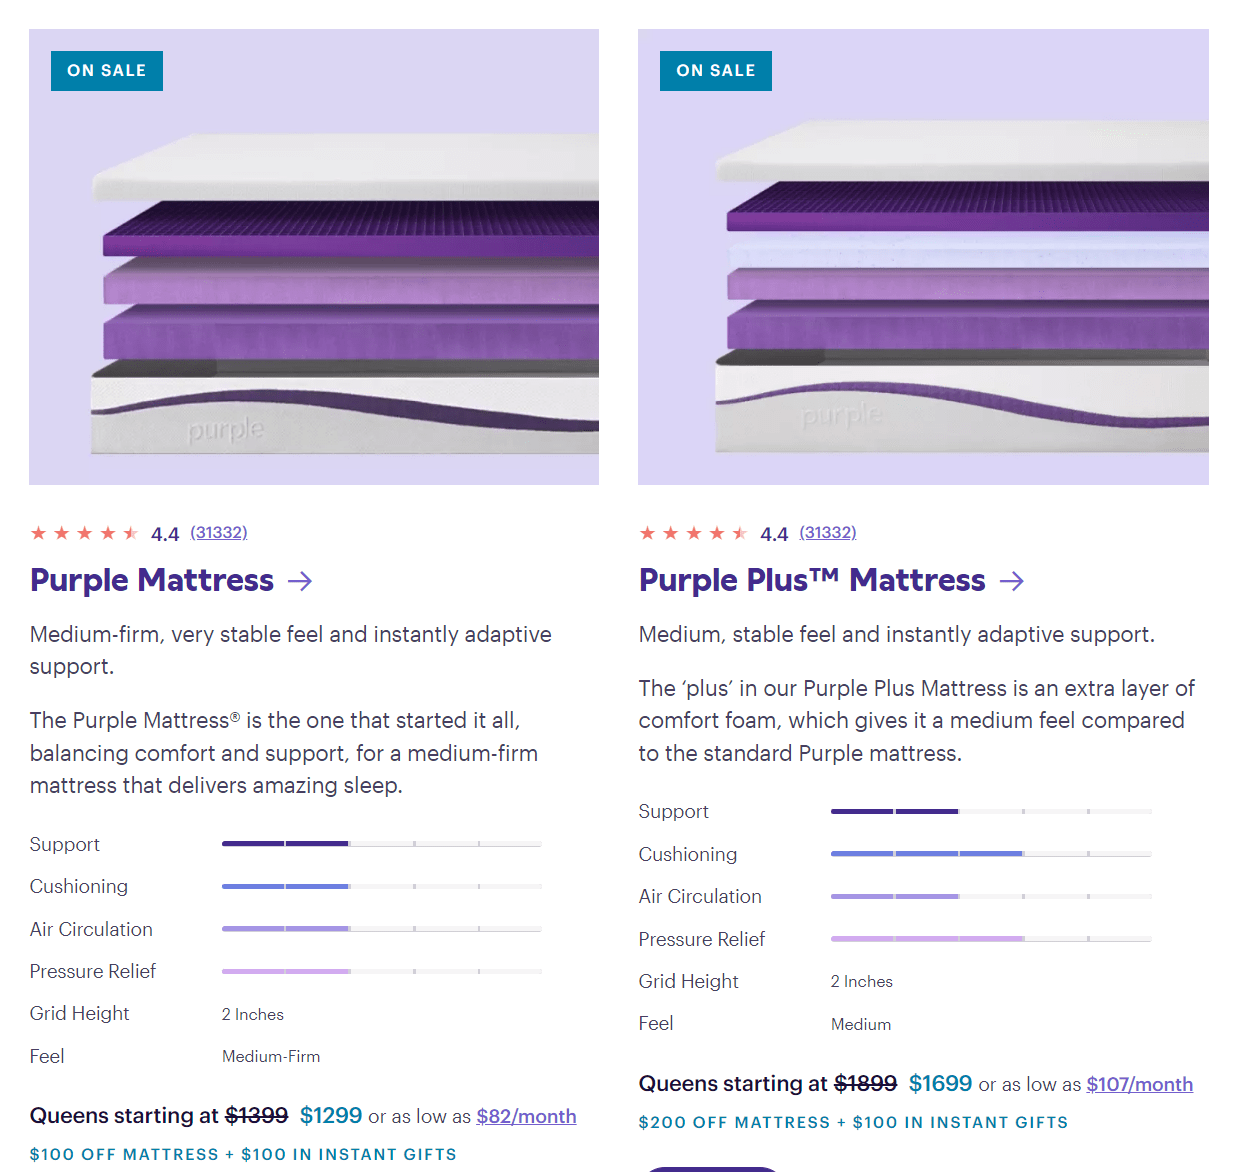Follow the $107/month financing link
1235x1172 pixels.
(1140, 1084)
